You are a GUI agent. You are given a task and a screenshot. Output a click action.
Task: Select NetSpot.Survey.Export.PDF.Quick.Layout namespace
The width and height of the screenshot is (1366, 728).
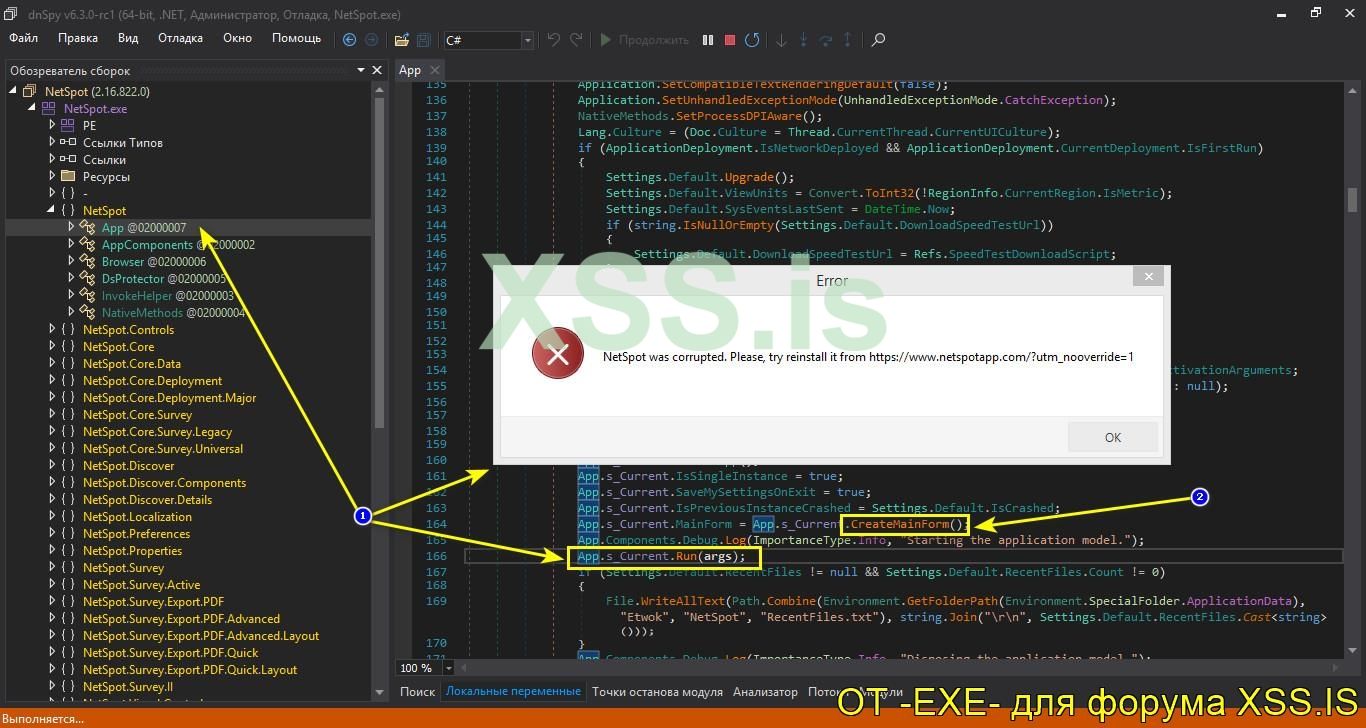(x=190, y=669)
